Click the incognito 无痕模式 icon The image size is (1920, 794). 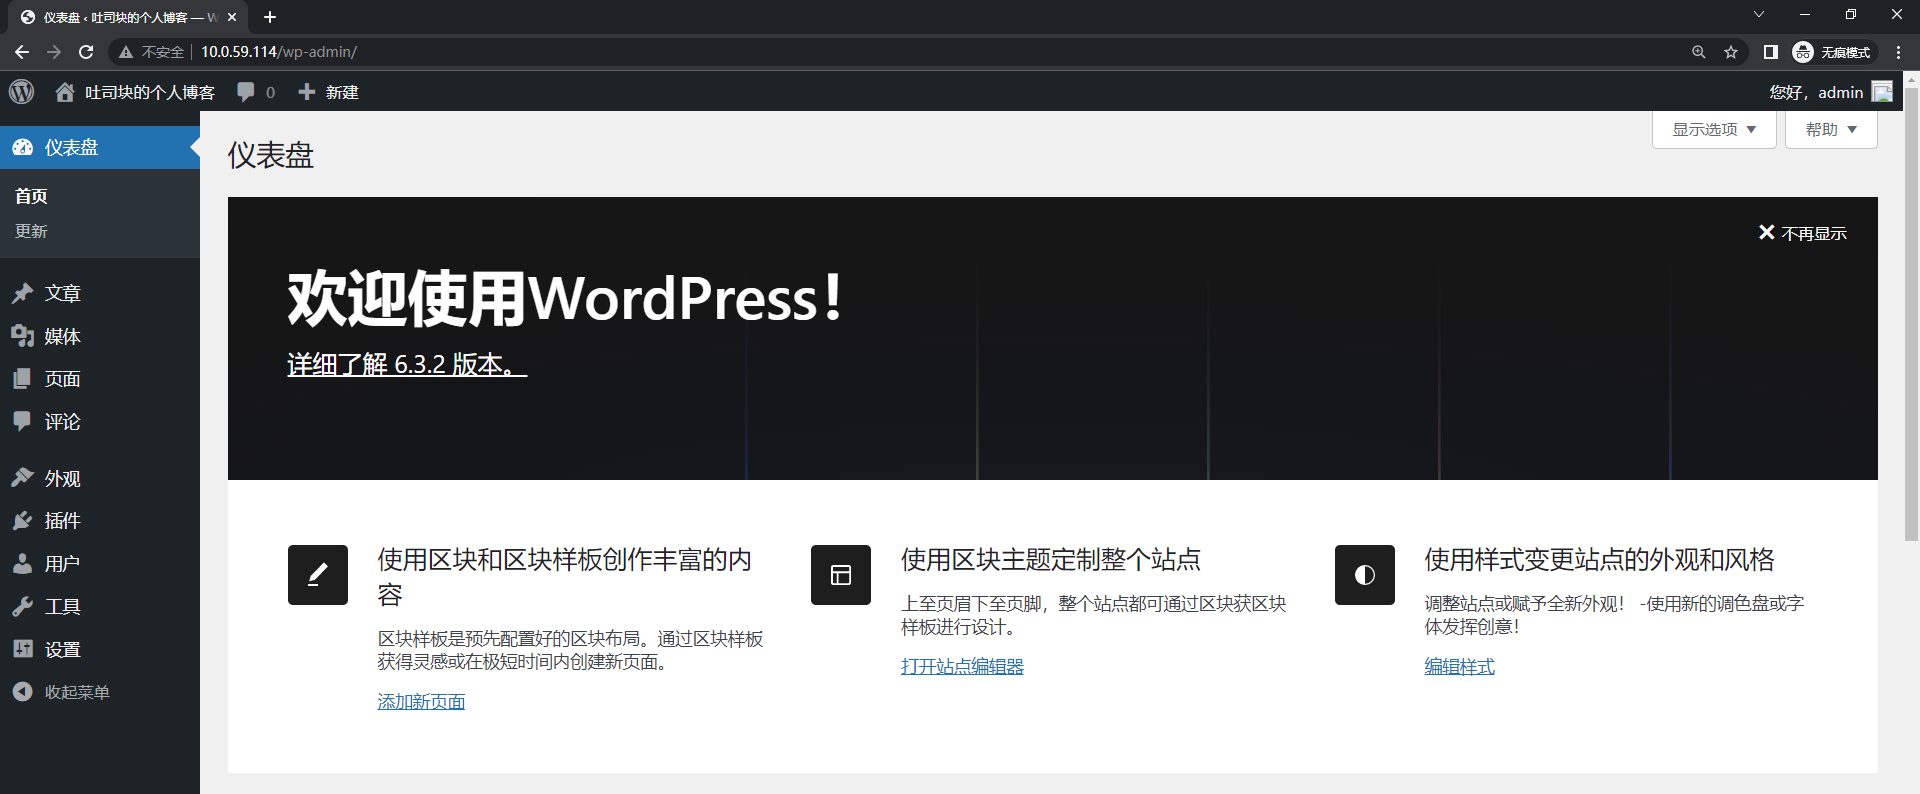(1803, 52)
